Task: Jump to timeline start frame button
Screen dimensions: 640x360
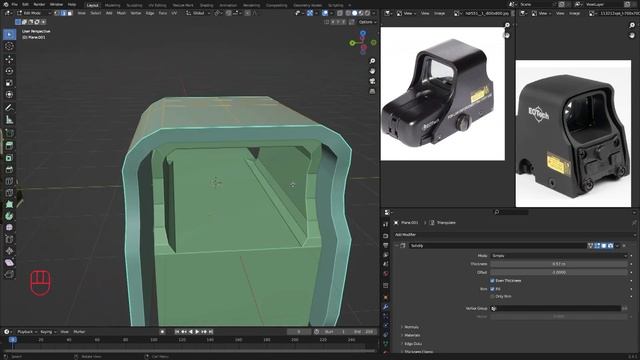Action: tap(177, 332)
